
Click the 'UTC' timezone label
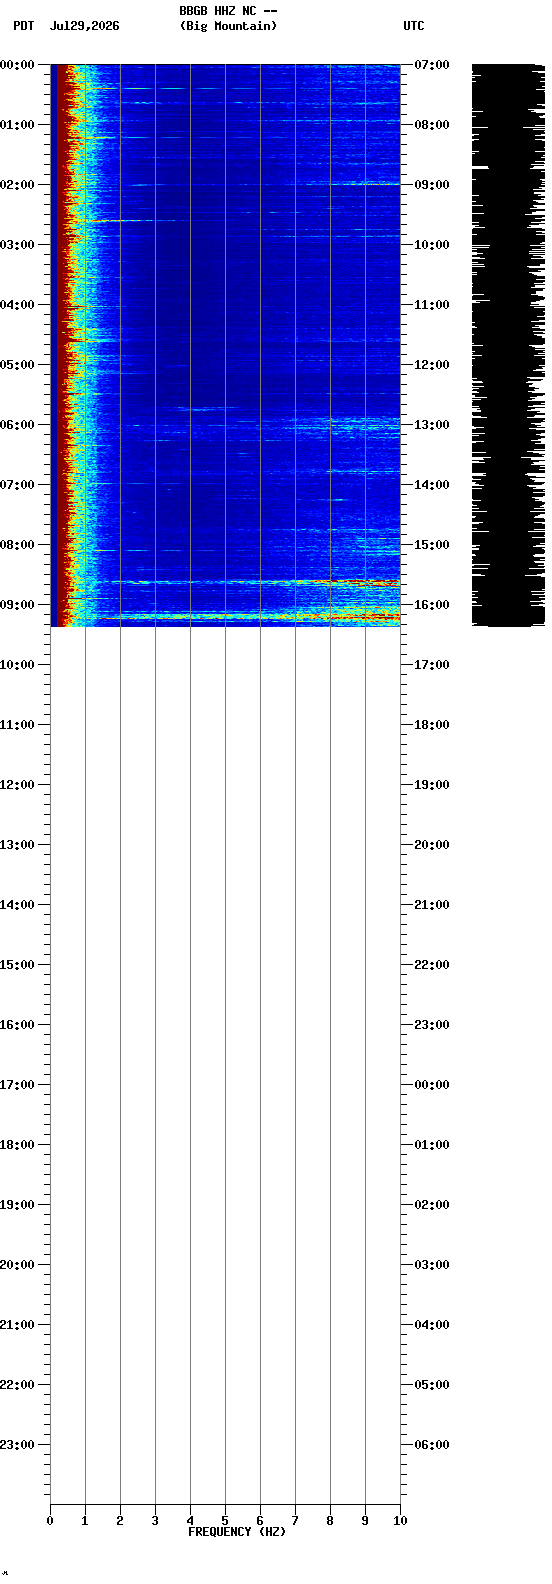[x=414, y=26]
